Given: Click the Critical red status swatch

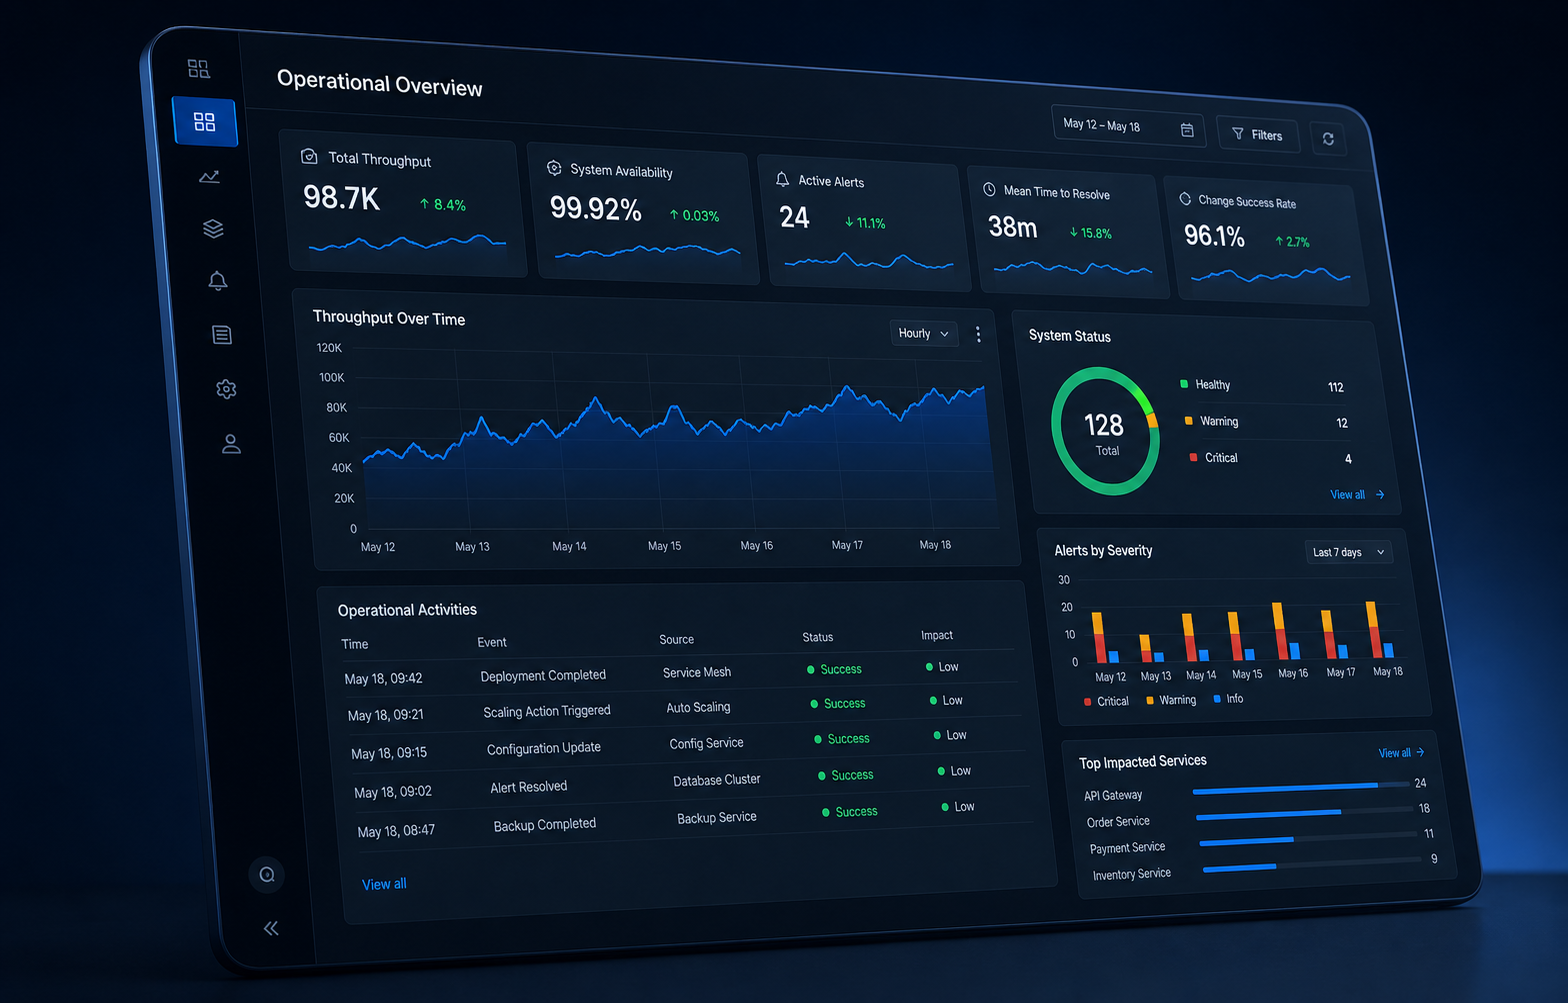Looking at the screenshot, I should (1193, 457).
